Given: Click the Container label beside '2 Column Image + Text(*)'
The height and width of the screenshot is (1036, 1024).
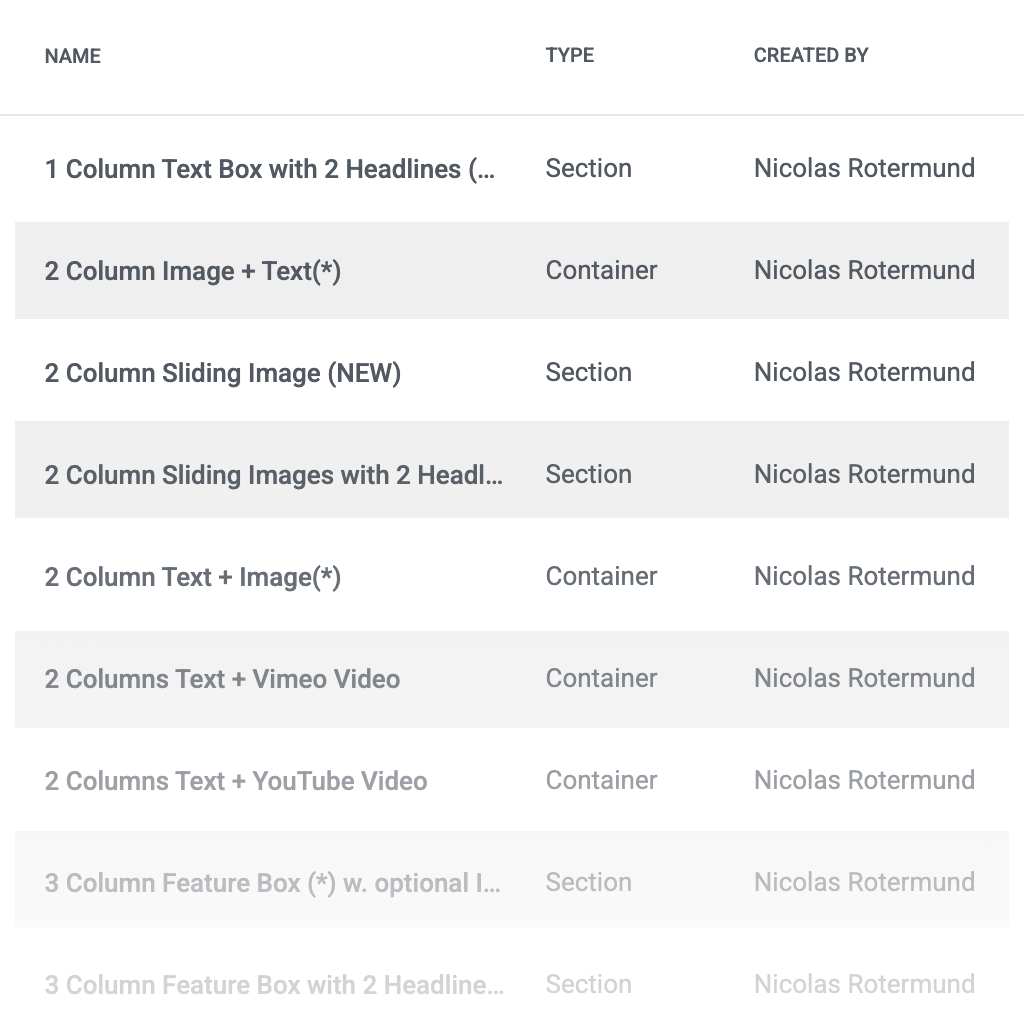Looking at the screenshot, I should (600, 270).
